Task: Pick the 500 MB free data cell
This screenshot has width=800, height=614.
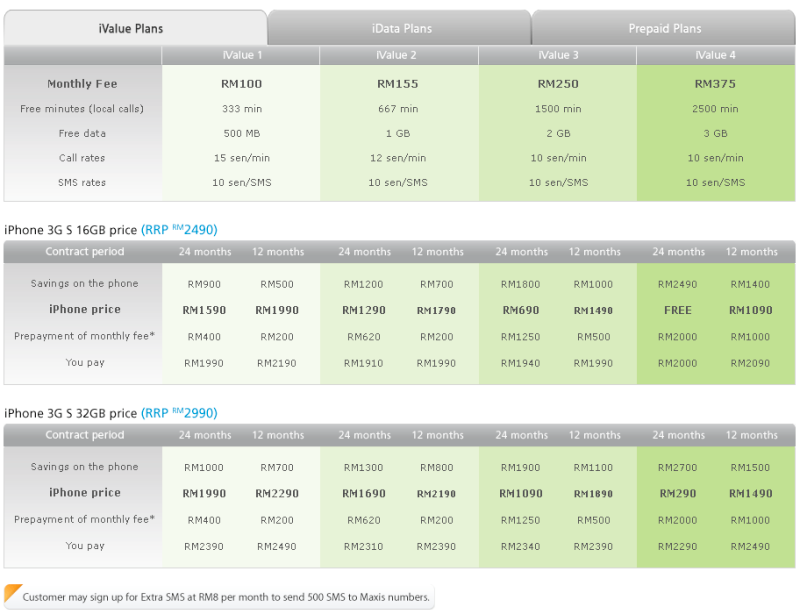Action: click(x=242, y=133)
